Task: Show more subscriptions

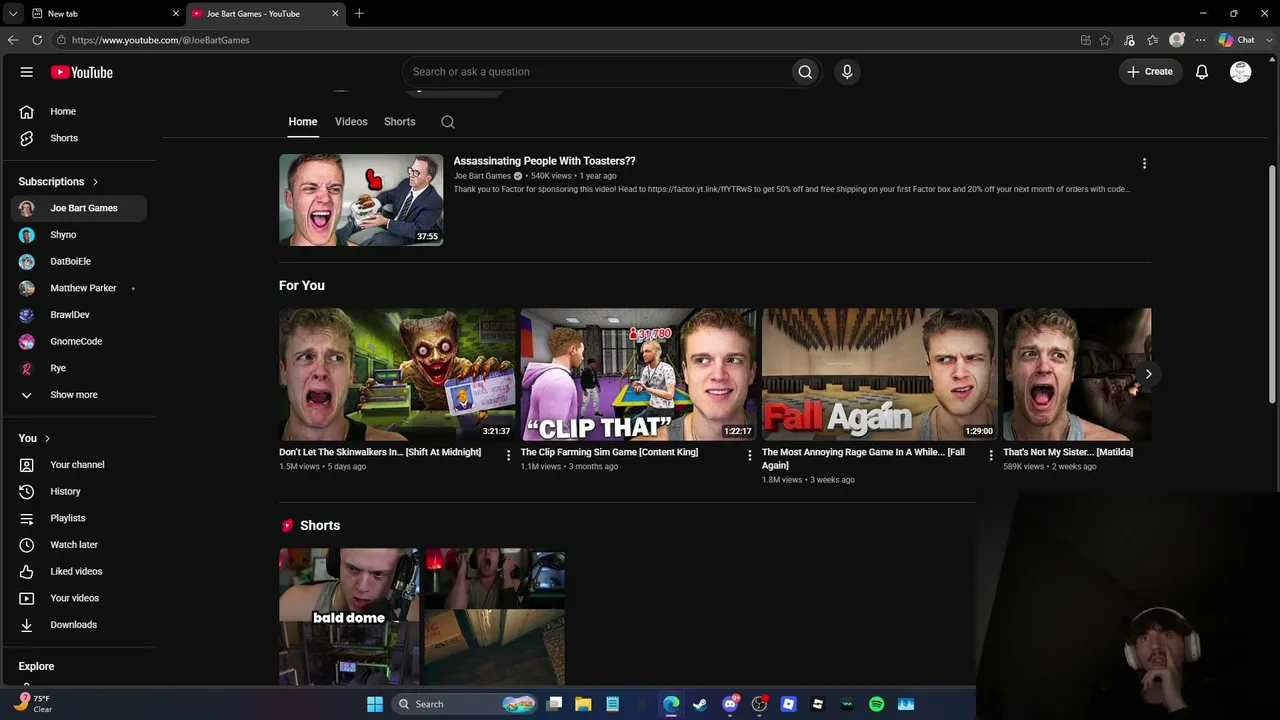Action: [x=78, y=395]
